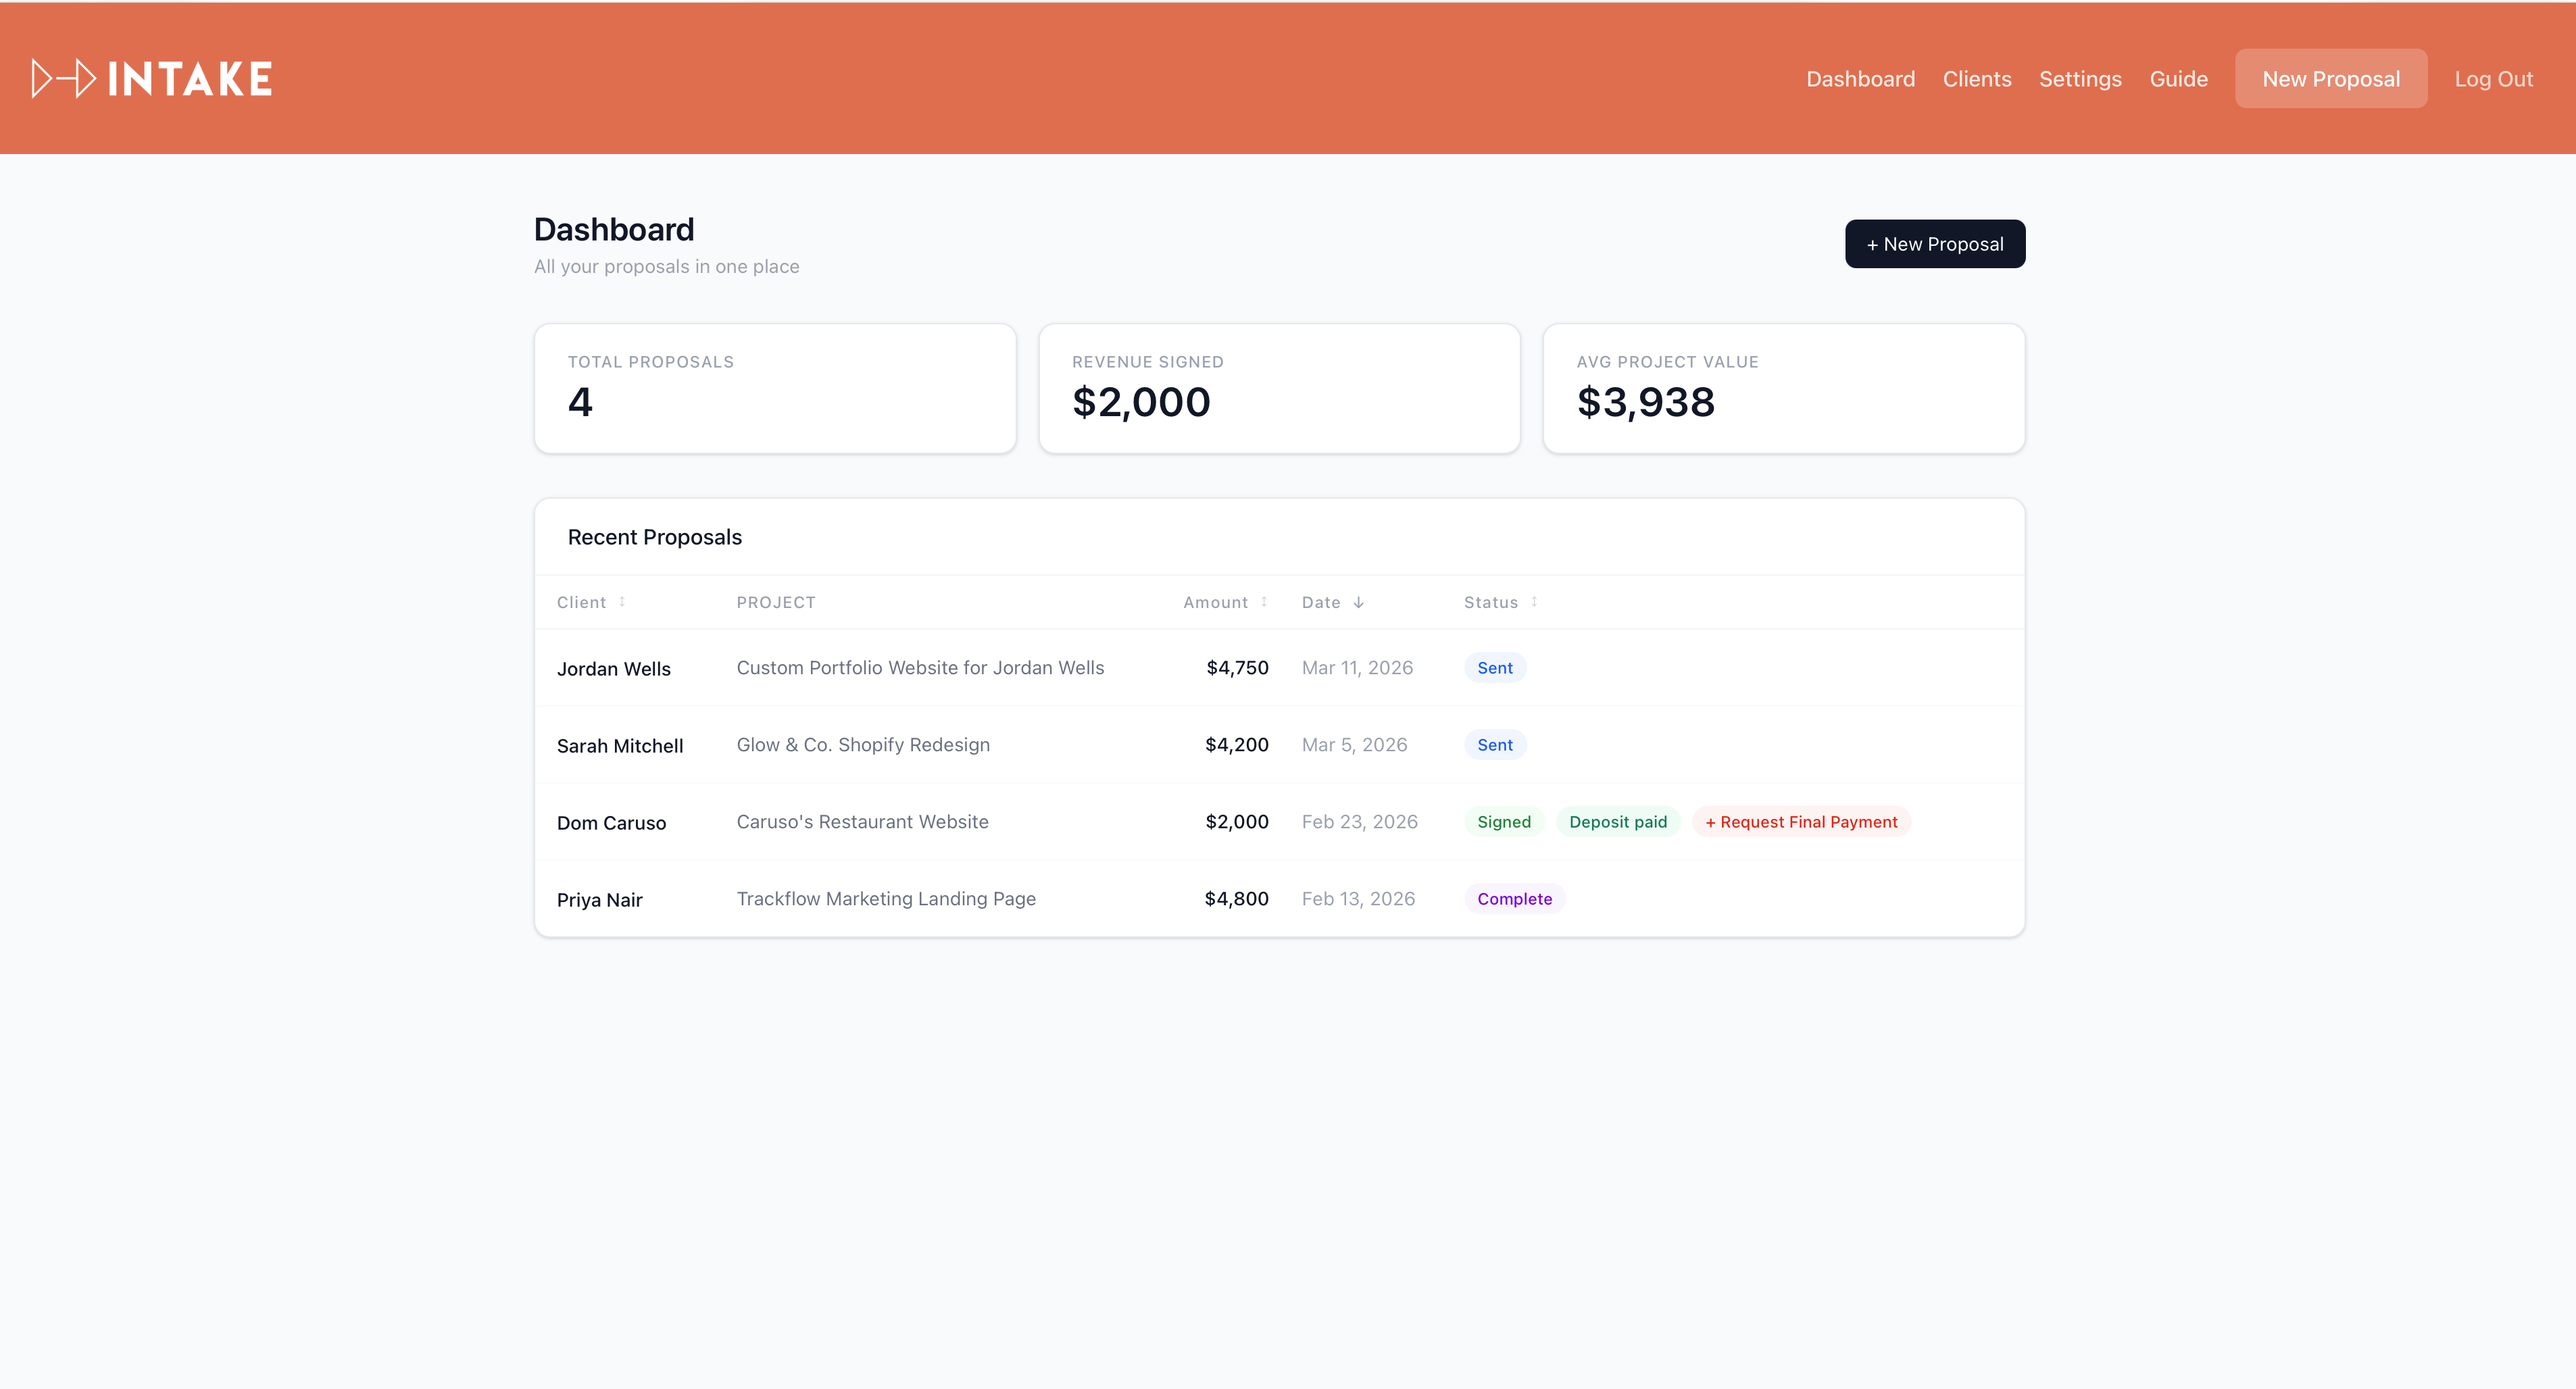This screenshot has height=1389, width=2576.
Task: Click the Status column sort icon
Action: 1534,602
